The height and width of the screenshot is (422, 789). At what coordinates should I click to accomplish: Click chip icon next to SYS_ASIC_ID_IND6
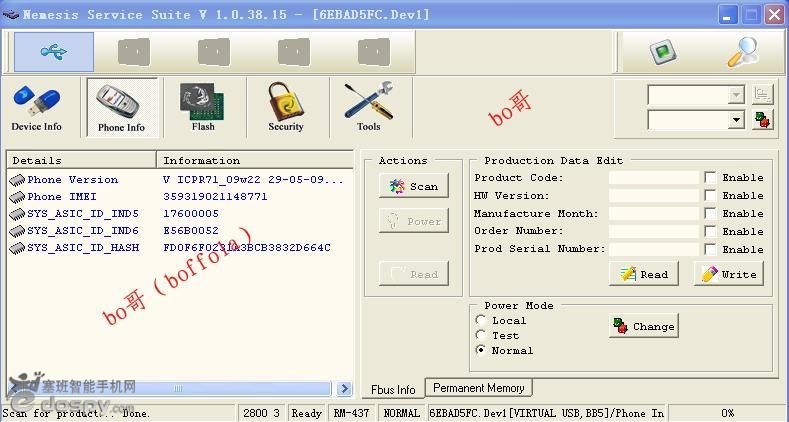tap(17, 231)
